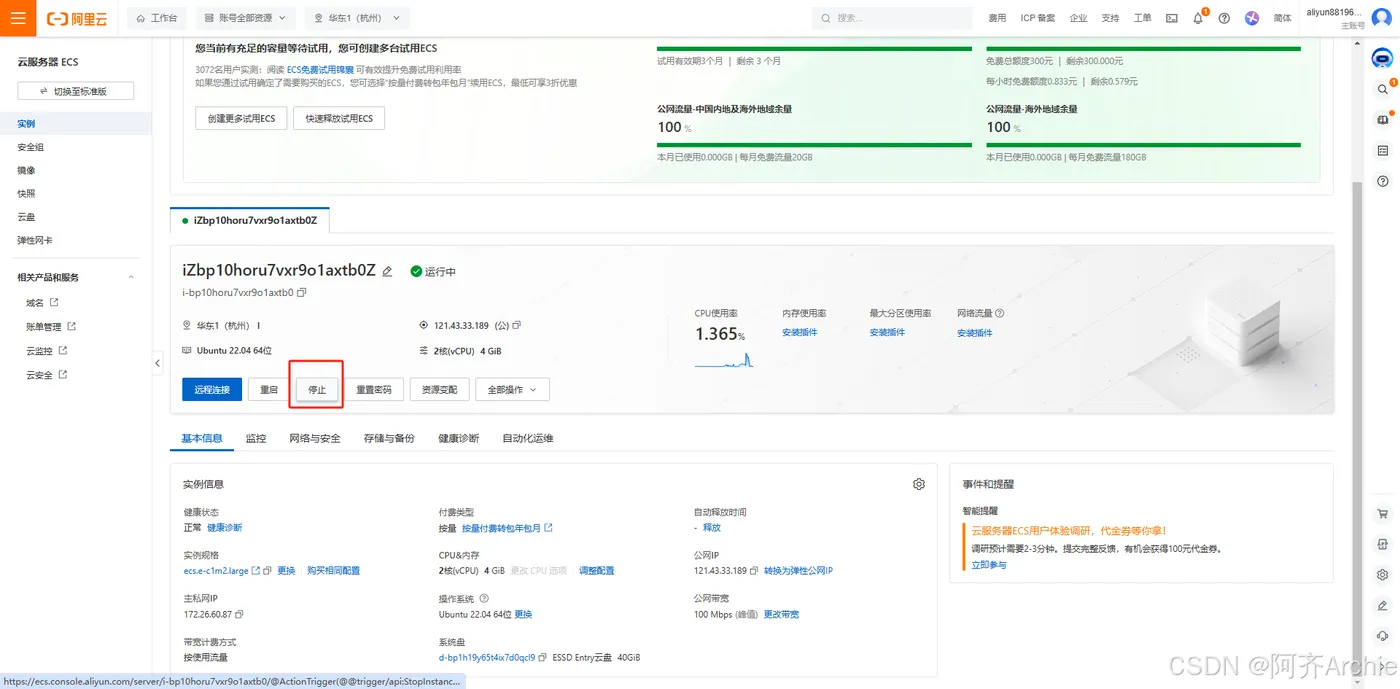Viewport: 1400px width, 689px height.
Task: Open 云盘 in sidebar
Action: [26, 217]
